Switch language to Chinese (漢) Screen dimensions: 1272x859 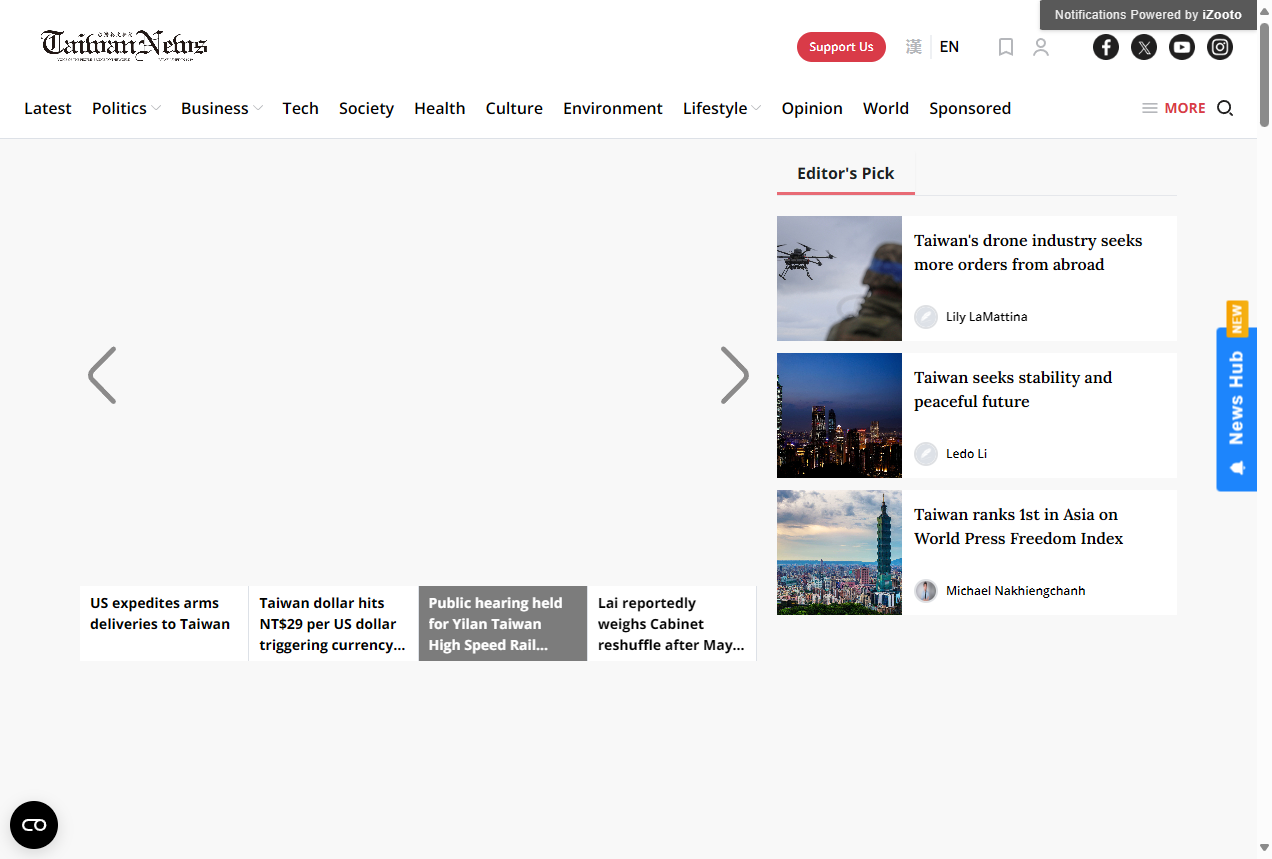tap(913, 47)
